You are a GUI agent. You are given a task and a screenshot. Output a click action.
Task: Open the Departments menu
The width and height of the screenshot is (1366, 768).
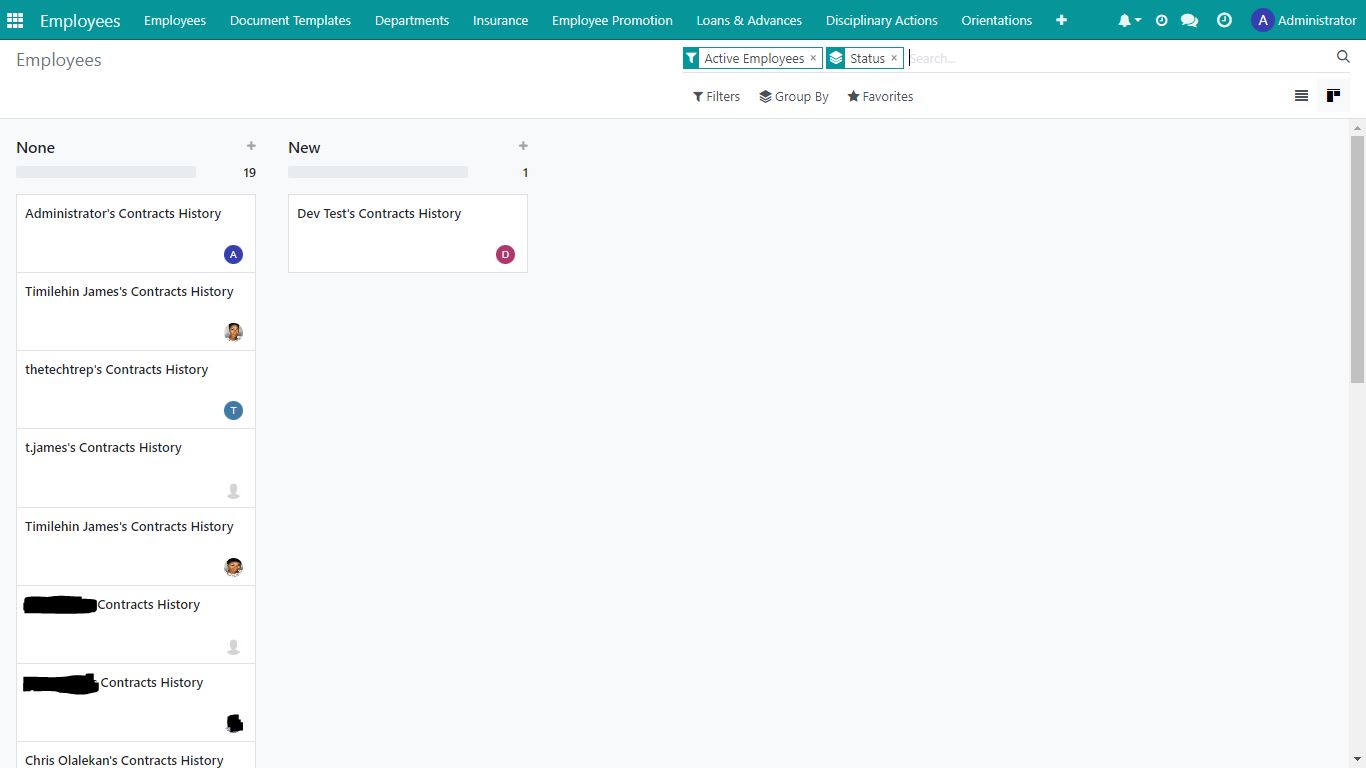click(412, 20)
